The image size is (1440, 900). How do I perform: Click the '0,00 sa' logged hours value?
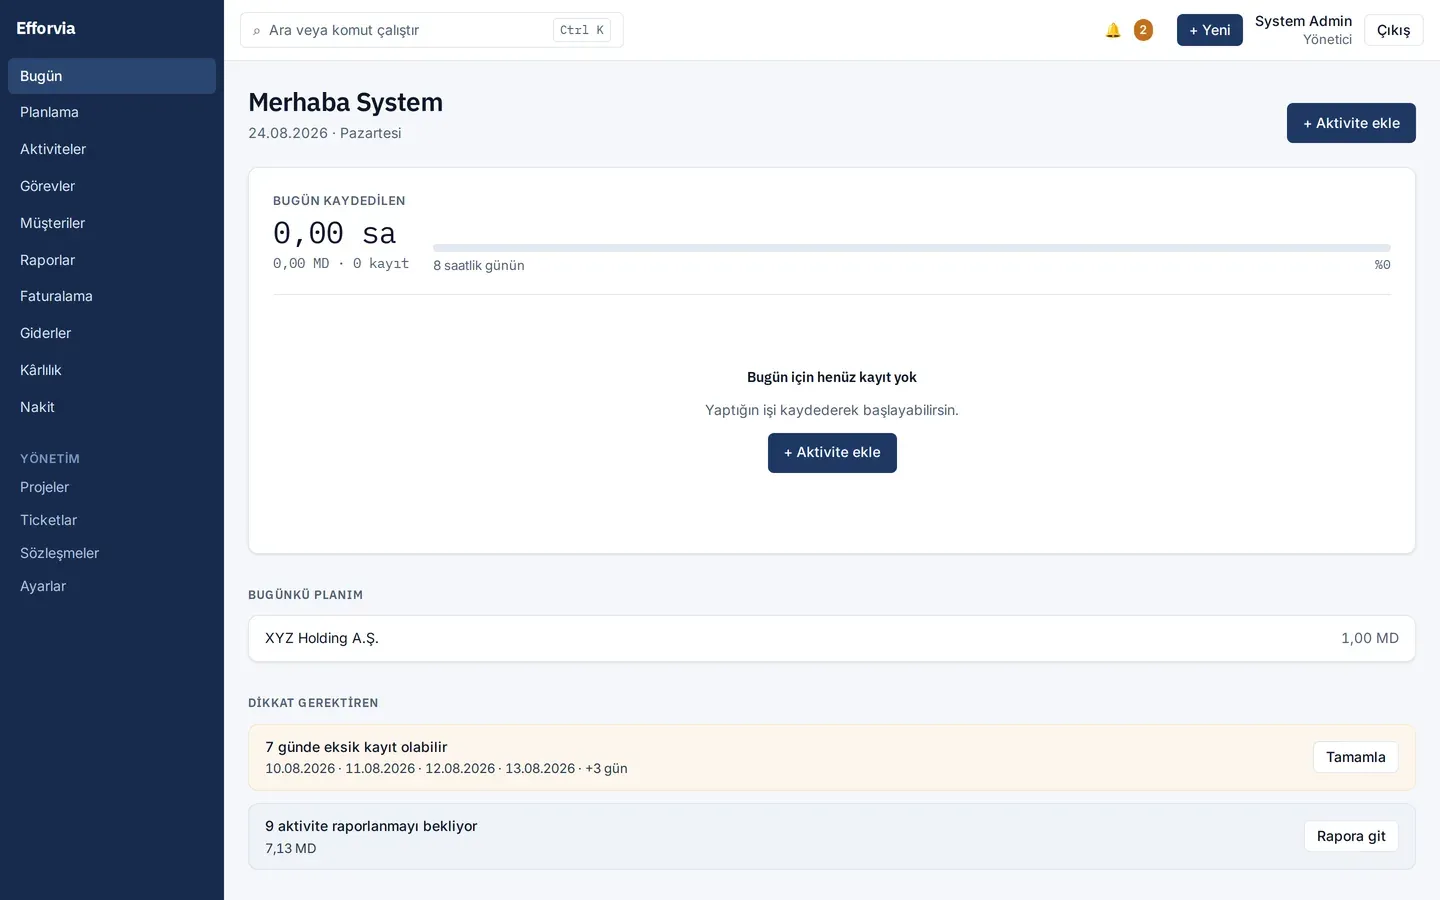334,233
